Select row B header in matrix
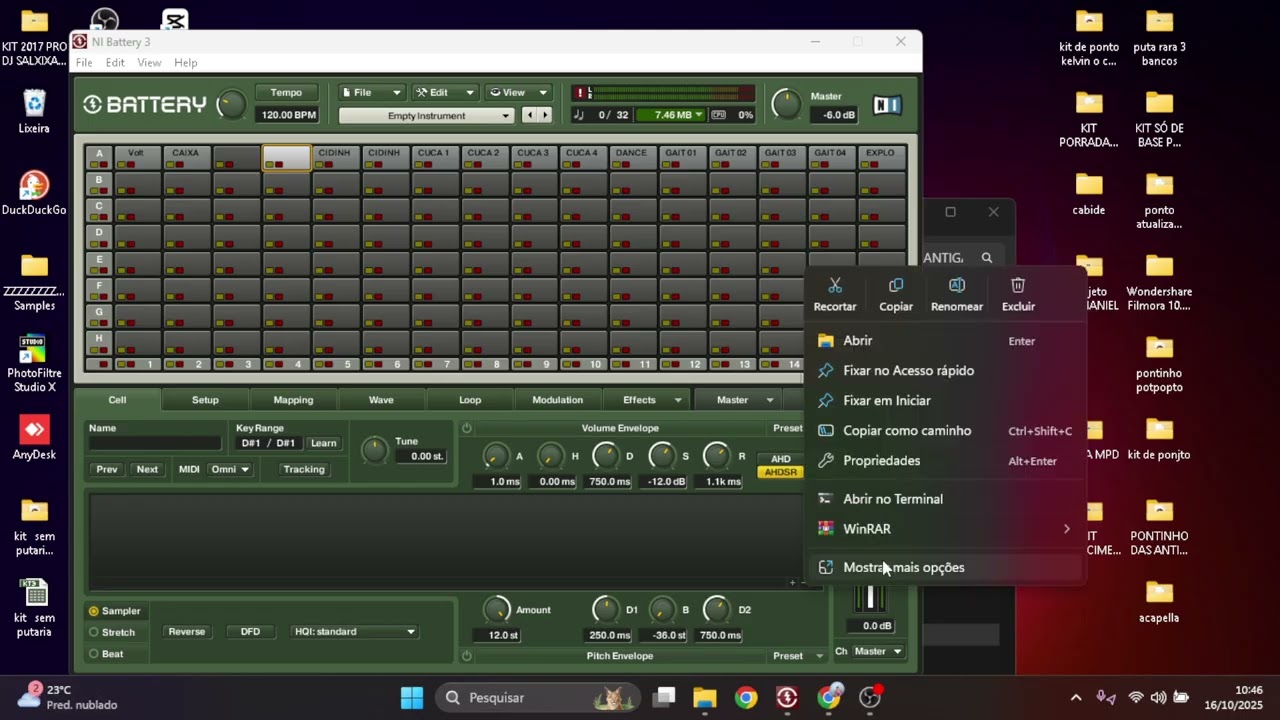The width and height of the screenshot is (1280, 720). coord(99,185)
